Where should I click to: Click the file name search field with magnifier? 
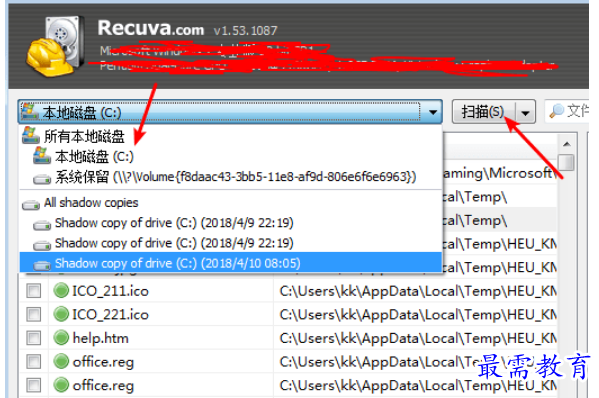coord(567,111)
